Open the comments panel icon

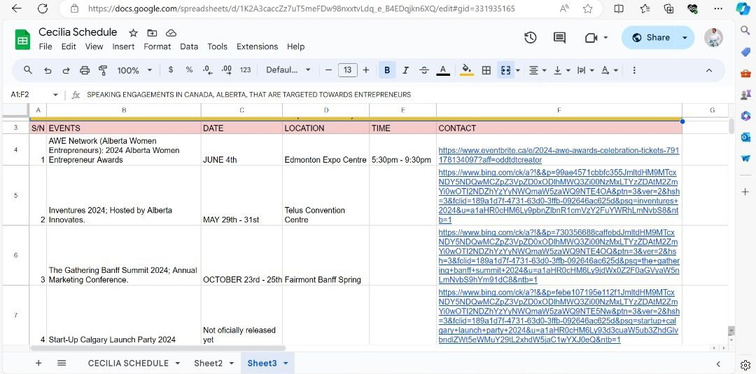pos(559,38)
